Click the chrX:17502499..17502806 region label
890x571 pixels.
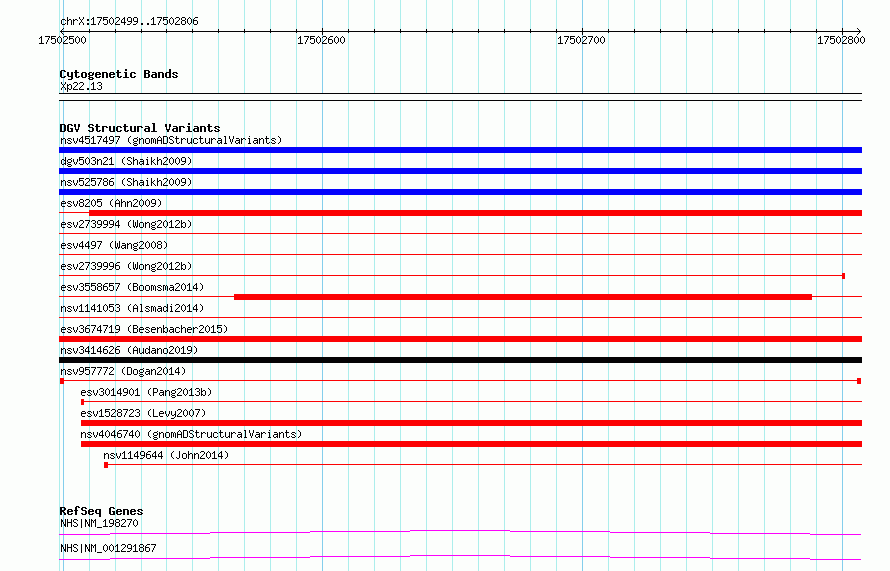(129, 22)
